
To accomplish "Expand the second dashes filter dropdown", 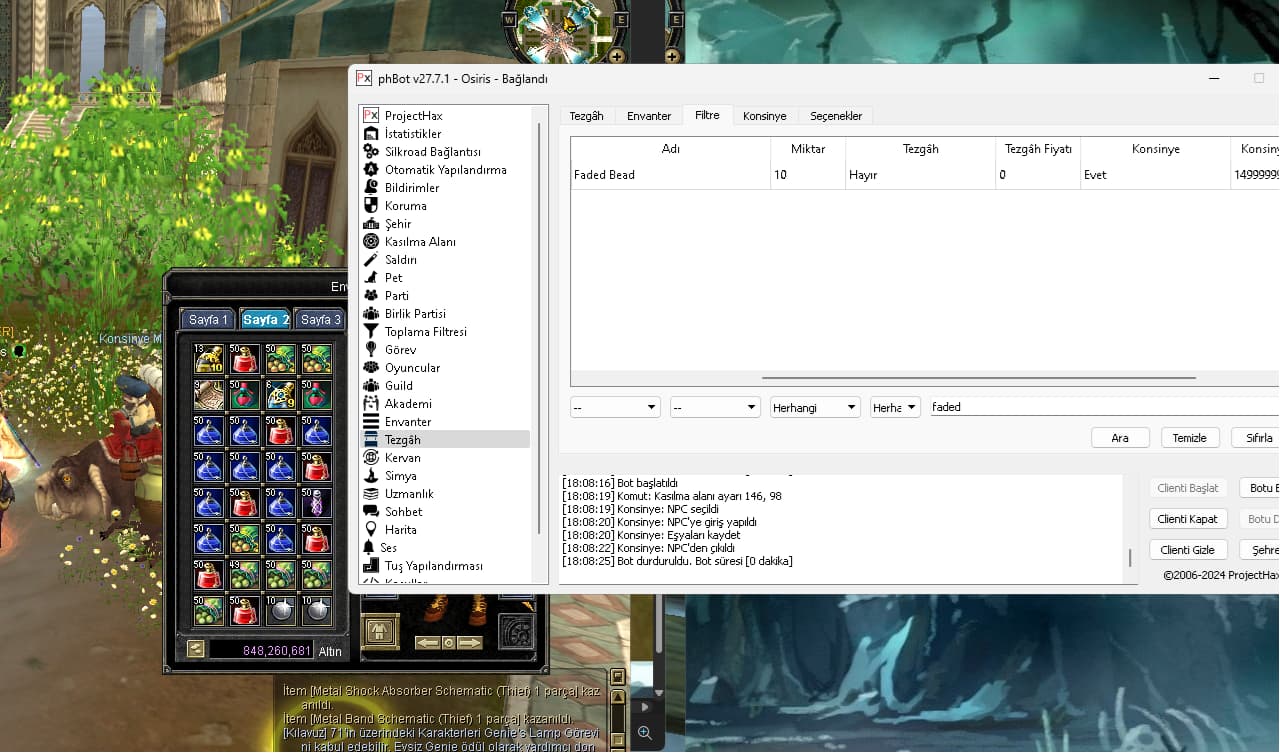I will 715,407.
